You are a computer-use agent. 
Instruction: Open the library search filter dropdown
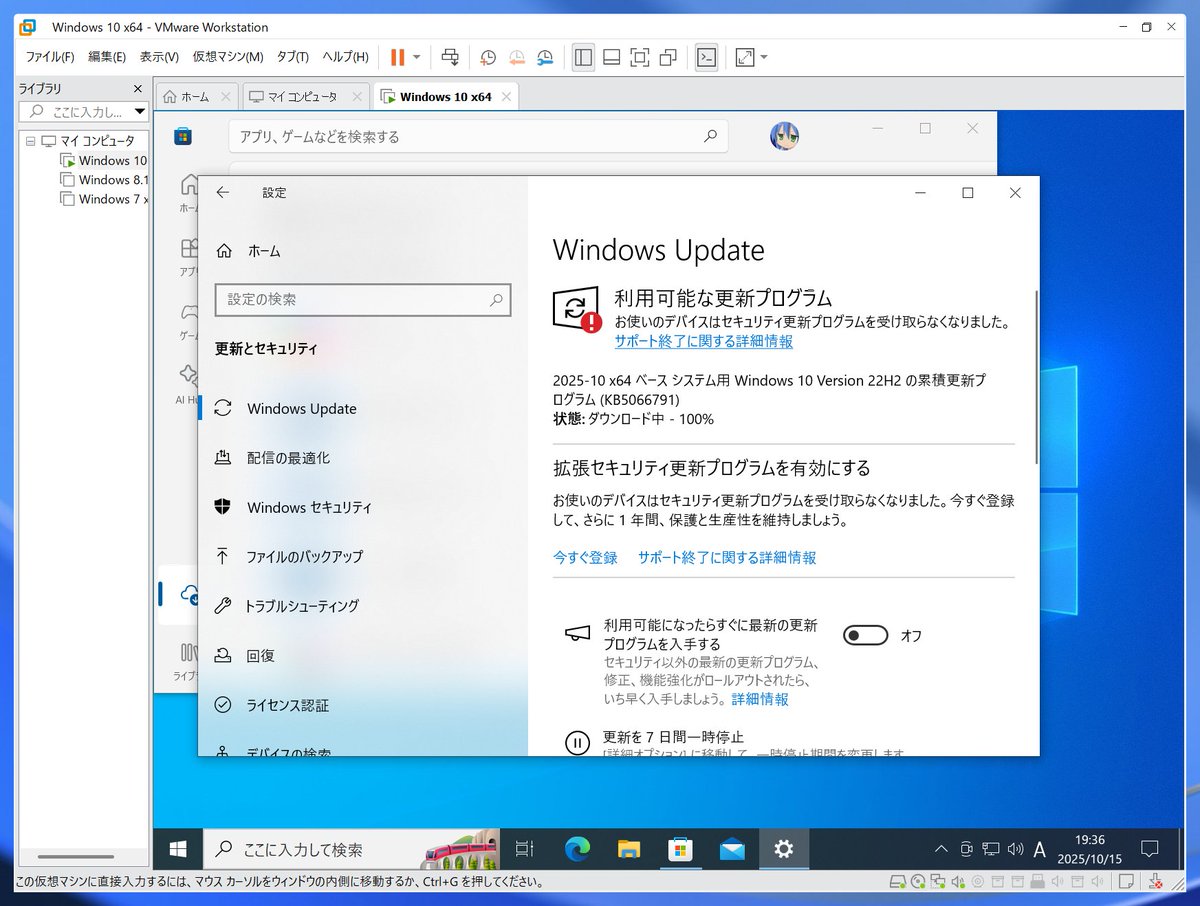[x=139, y=112]
